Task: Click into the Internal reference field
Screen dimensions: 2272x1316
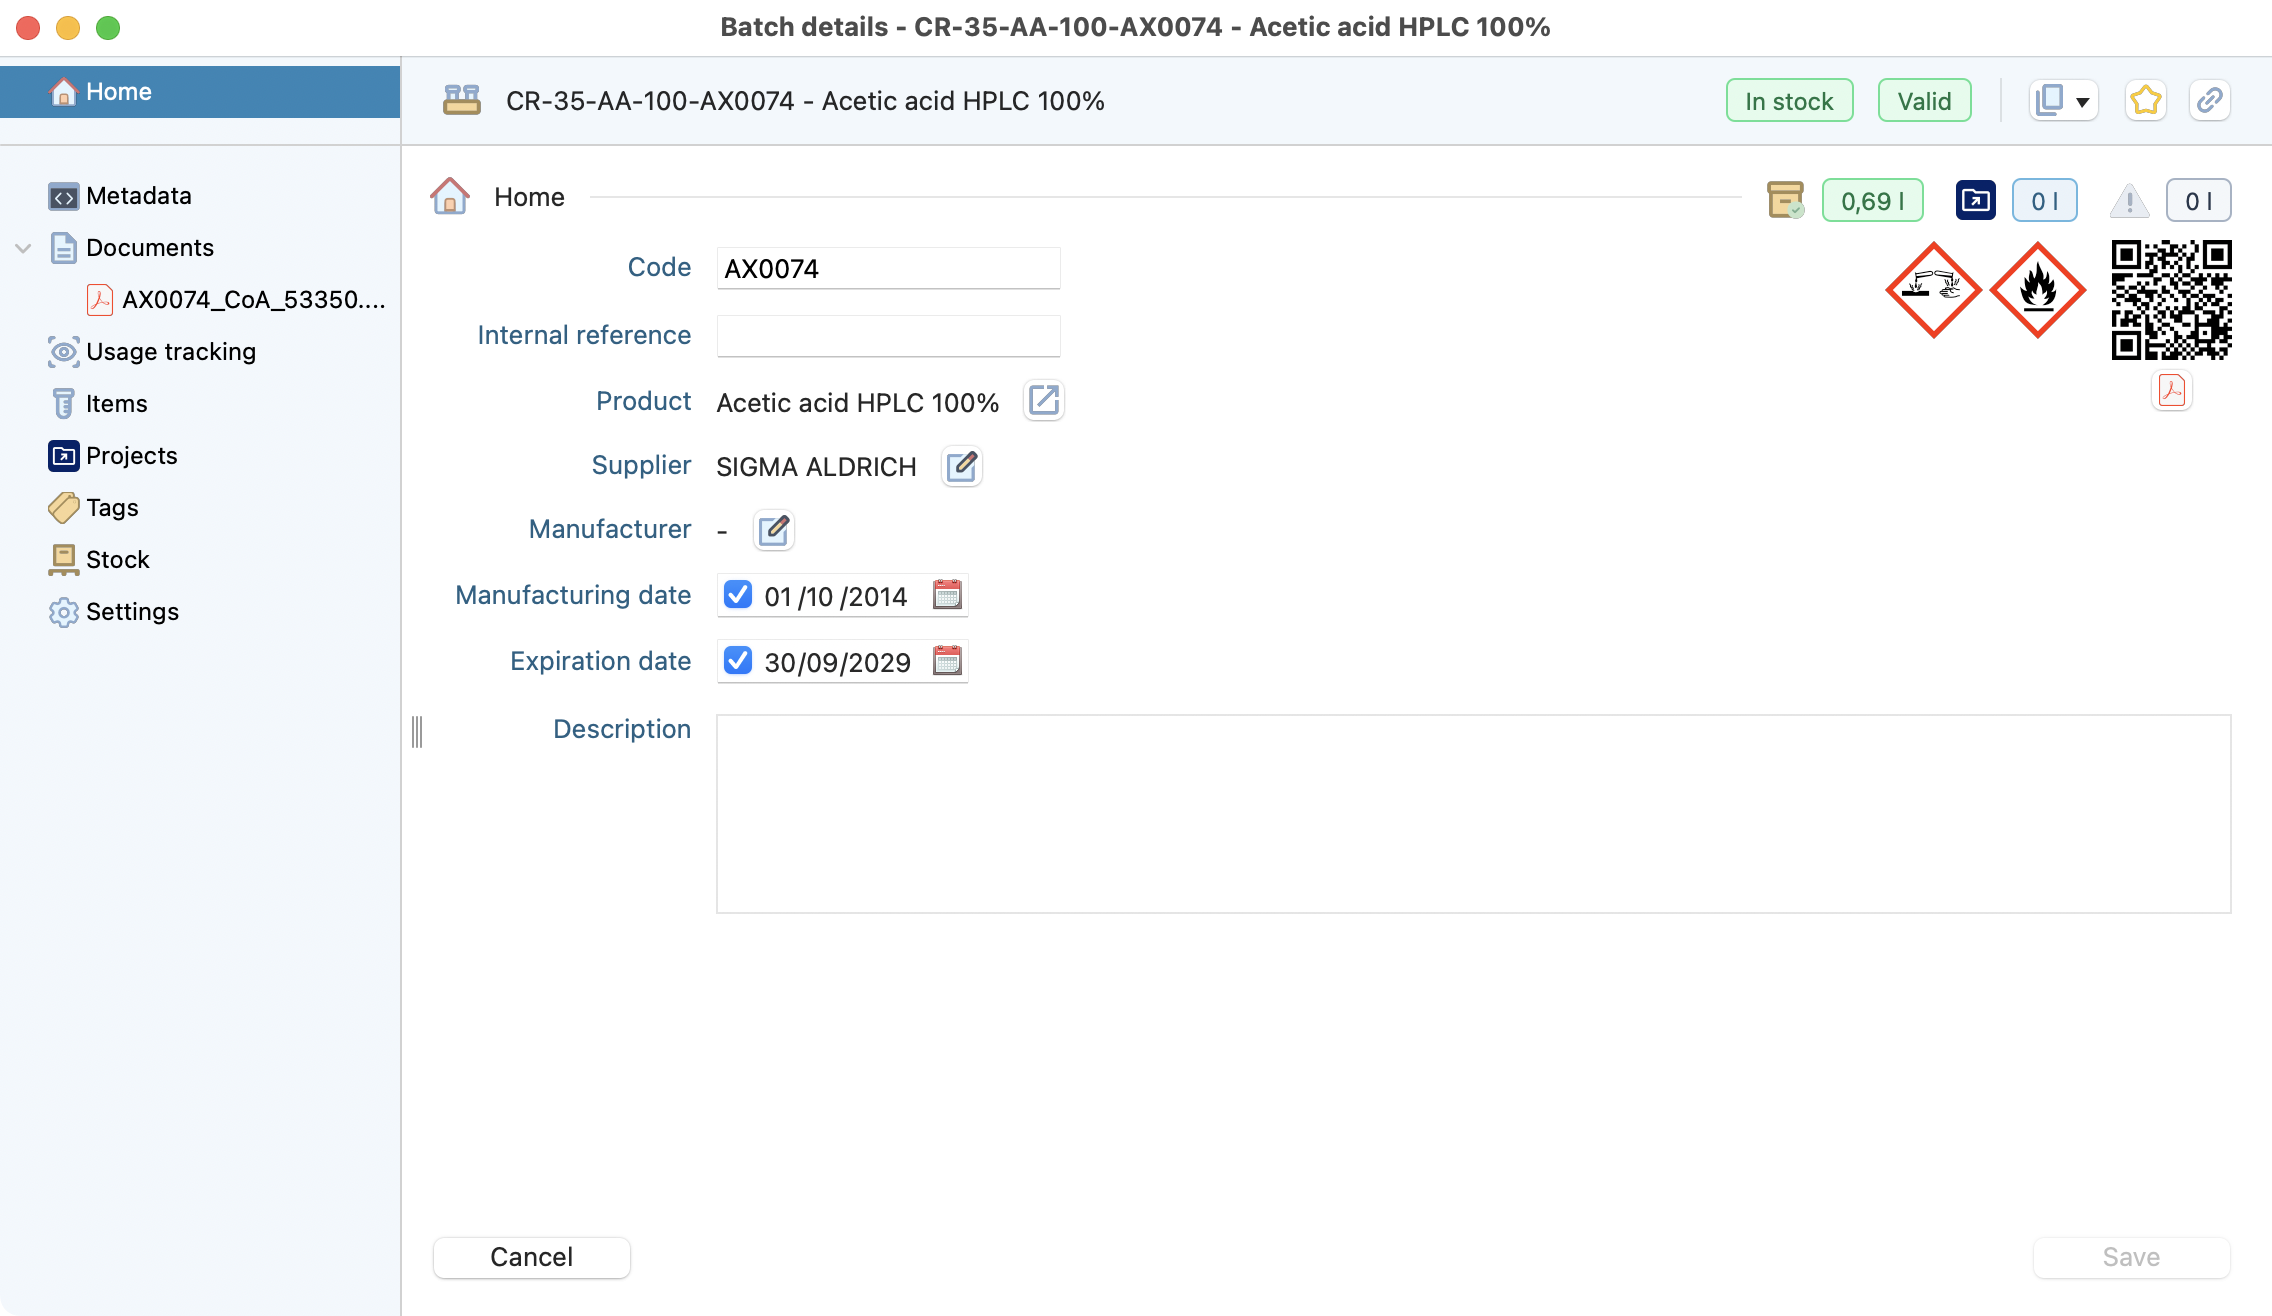Action: click(x=887, y=336)
